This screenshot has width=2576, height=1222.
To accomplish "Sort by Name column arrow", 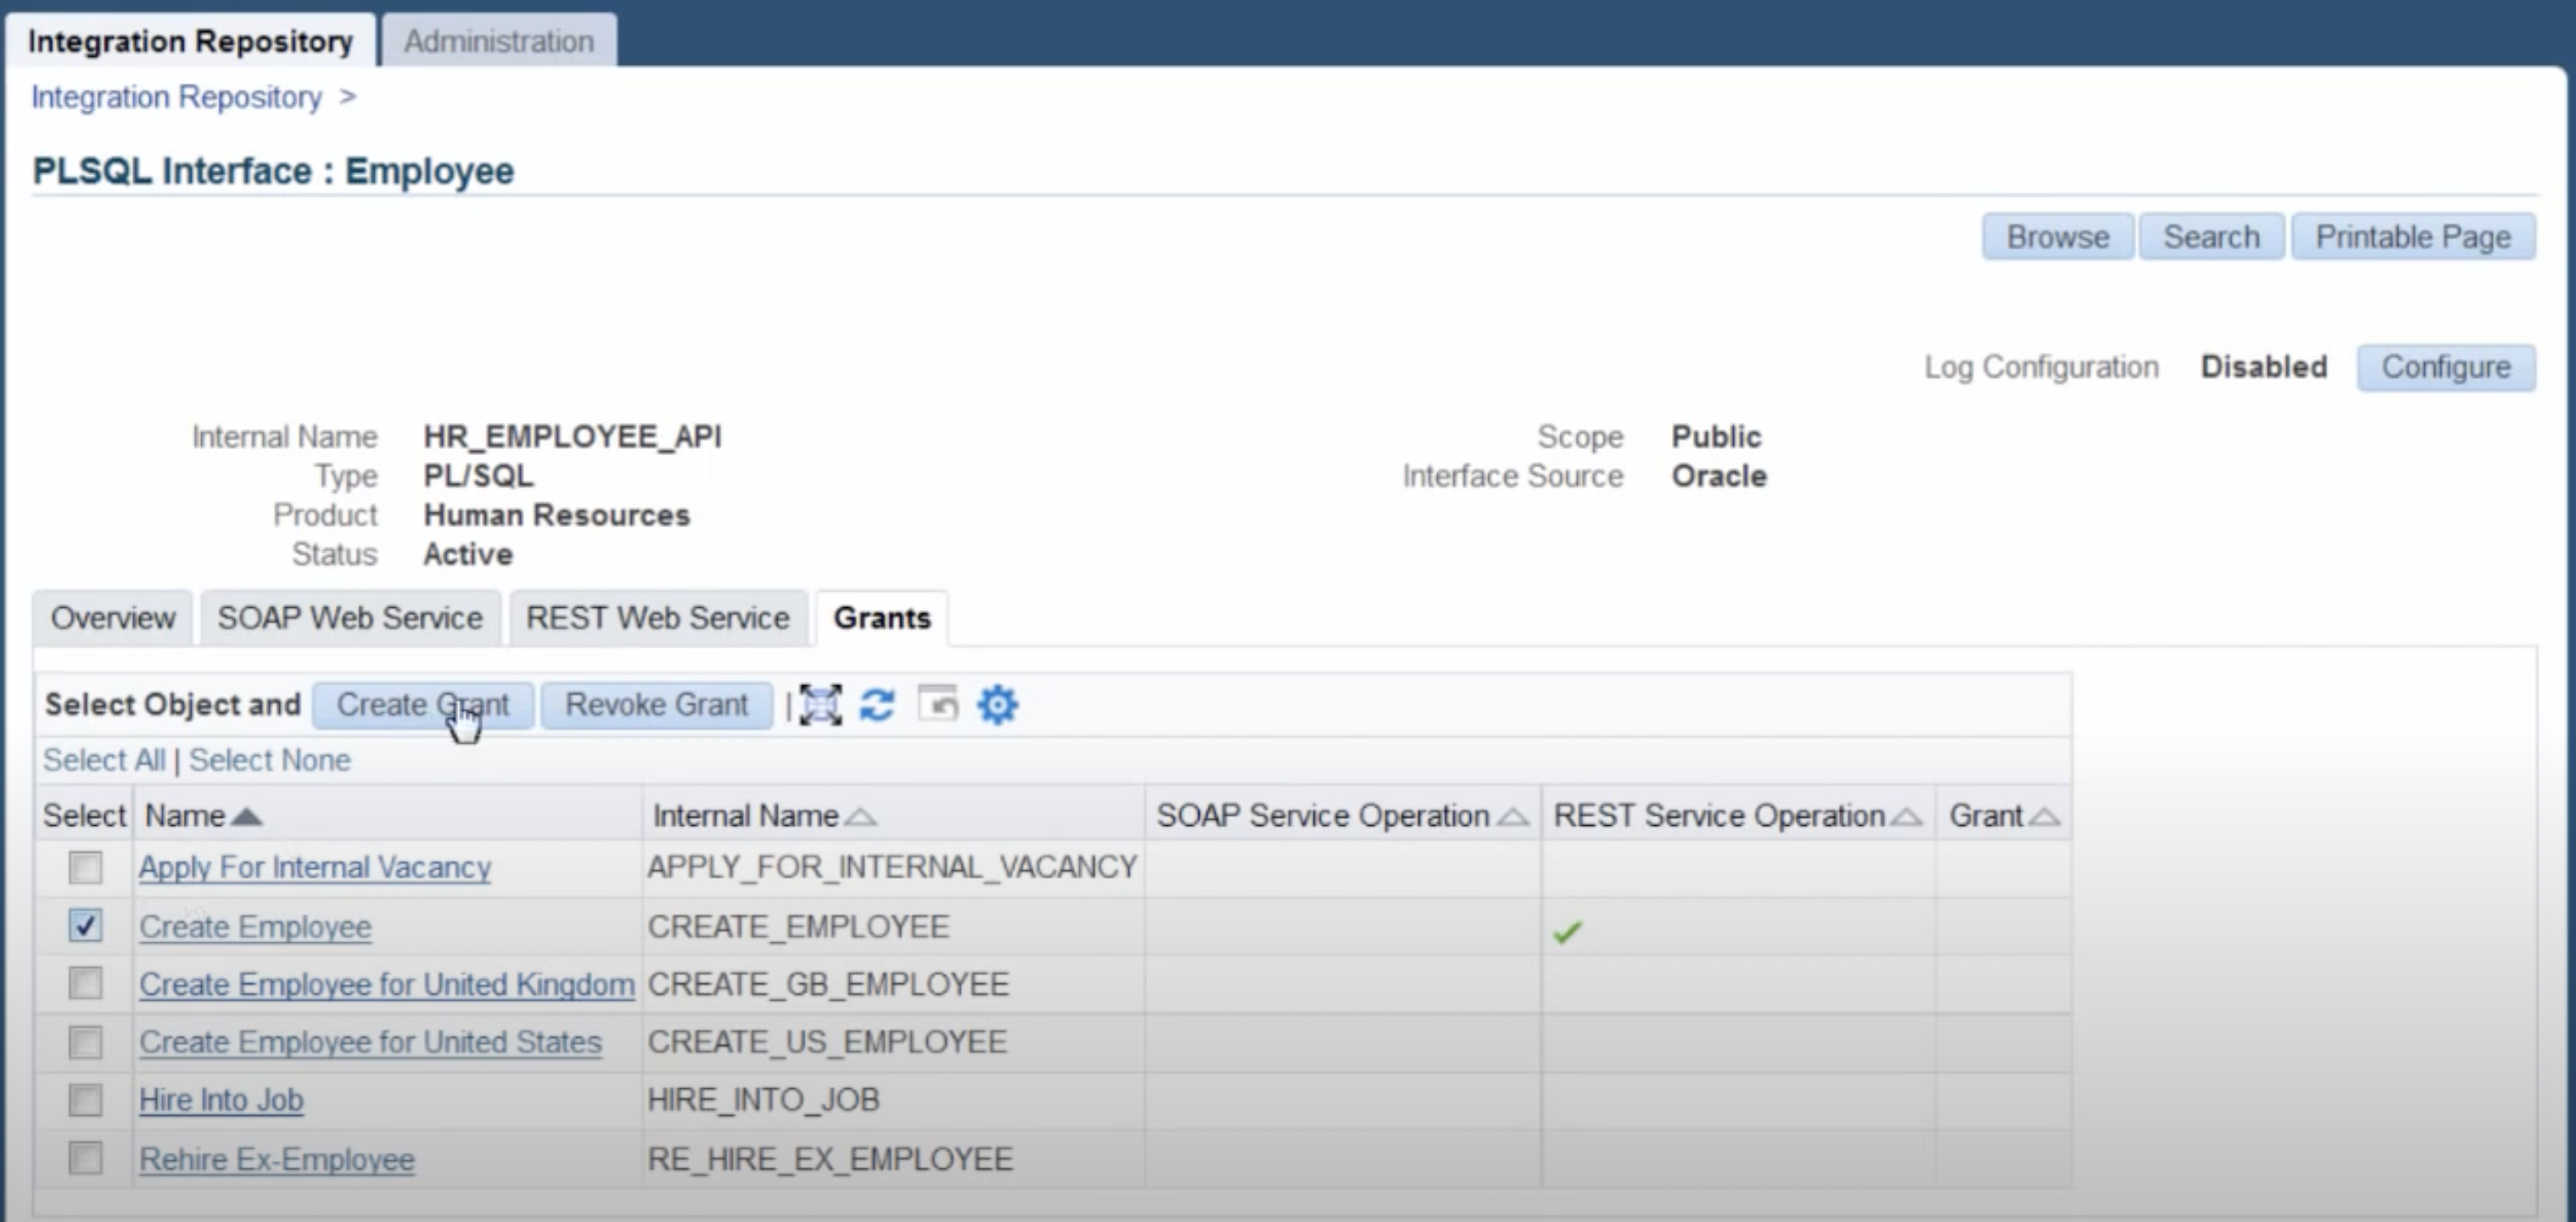I will (246, 817).
